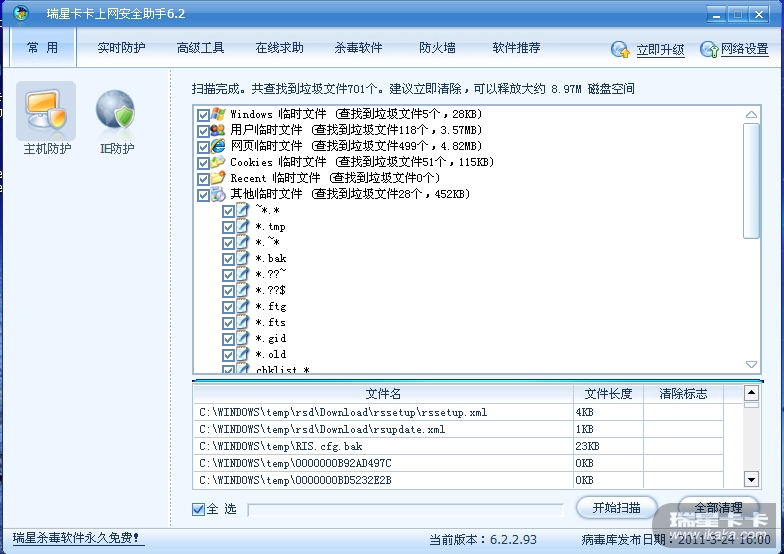
Task: Open the 杀毒软件 tab
Action: (358, 48)
